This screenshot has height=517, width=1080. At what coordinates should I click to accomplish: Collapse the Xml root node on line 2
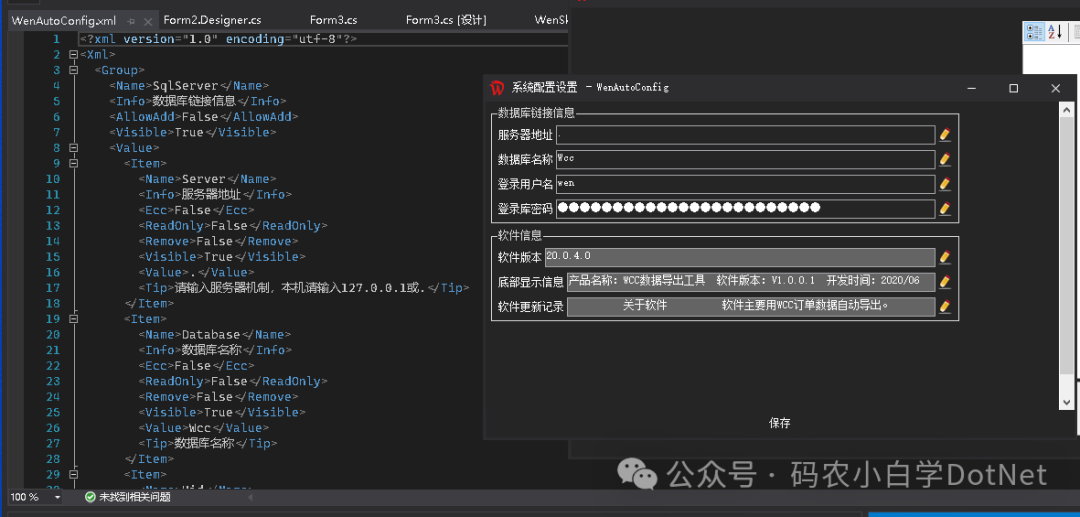[x=73, y=55]
